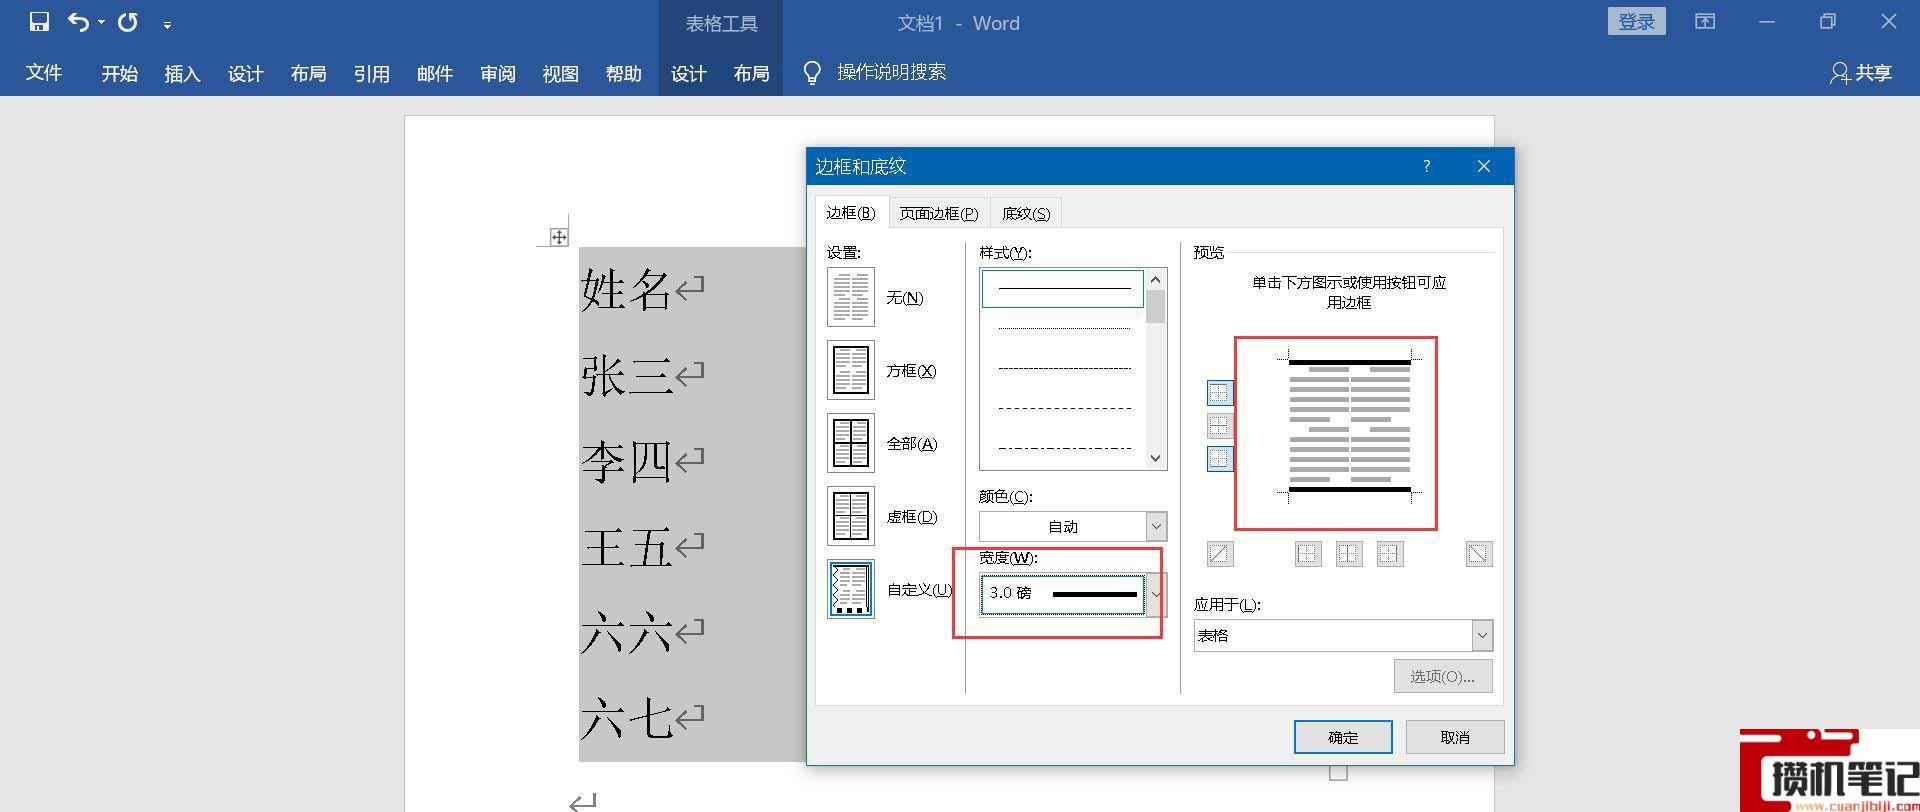Click the Save icon in quick access toolbar
This screenshot has height=812, width=1920.
(x=39, y=22)
